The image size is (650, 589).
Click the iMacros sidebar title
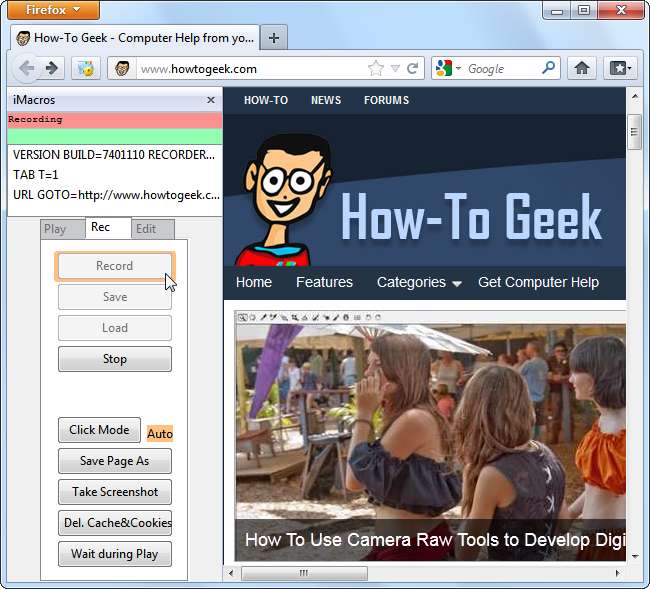[34, 100]
